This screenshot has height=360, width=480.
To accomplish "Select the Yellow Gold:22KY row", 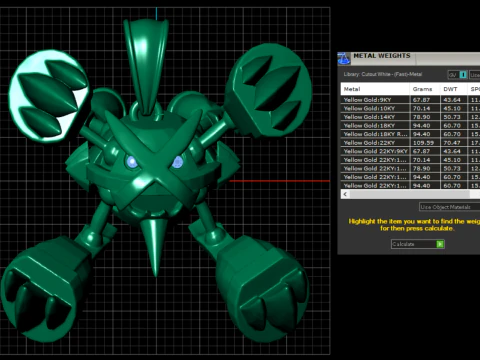I will pyautogui.click(x=410, y=143).
